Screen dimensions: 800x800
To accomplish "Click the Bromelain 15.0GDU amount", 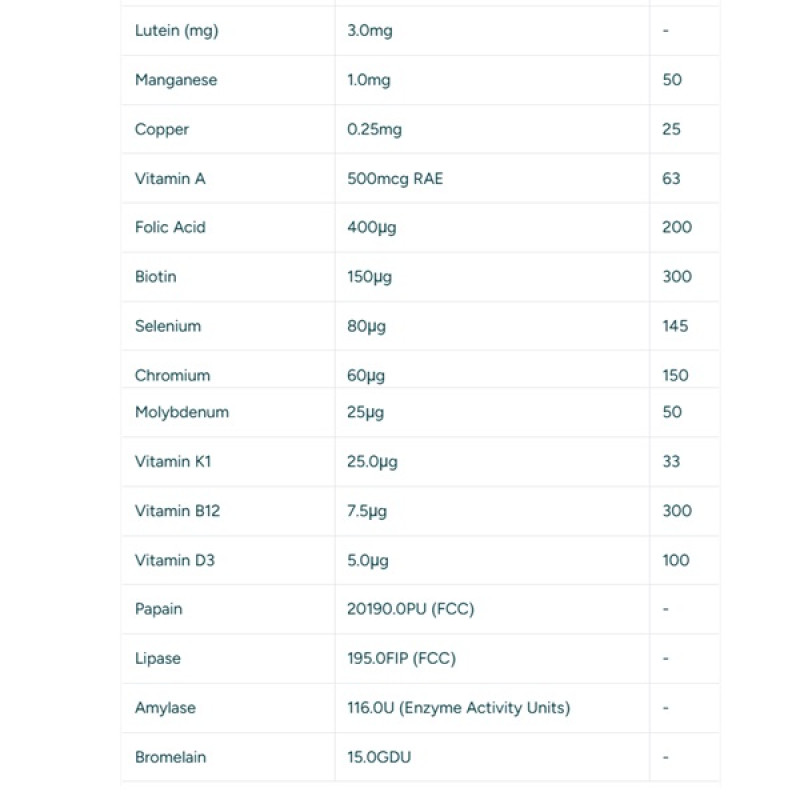I will pyautogui.click(x=379, y=757).
